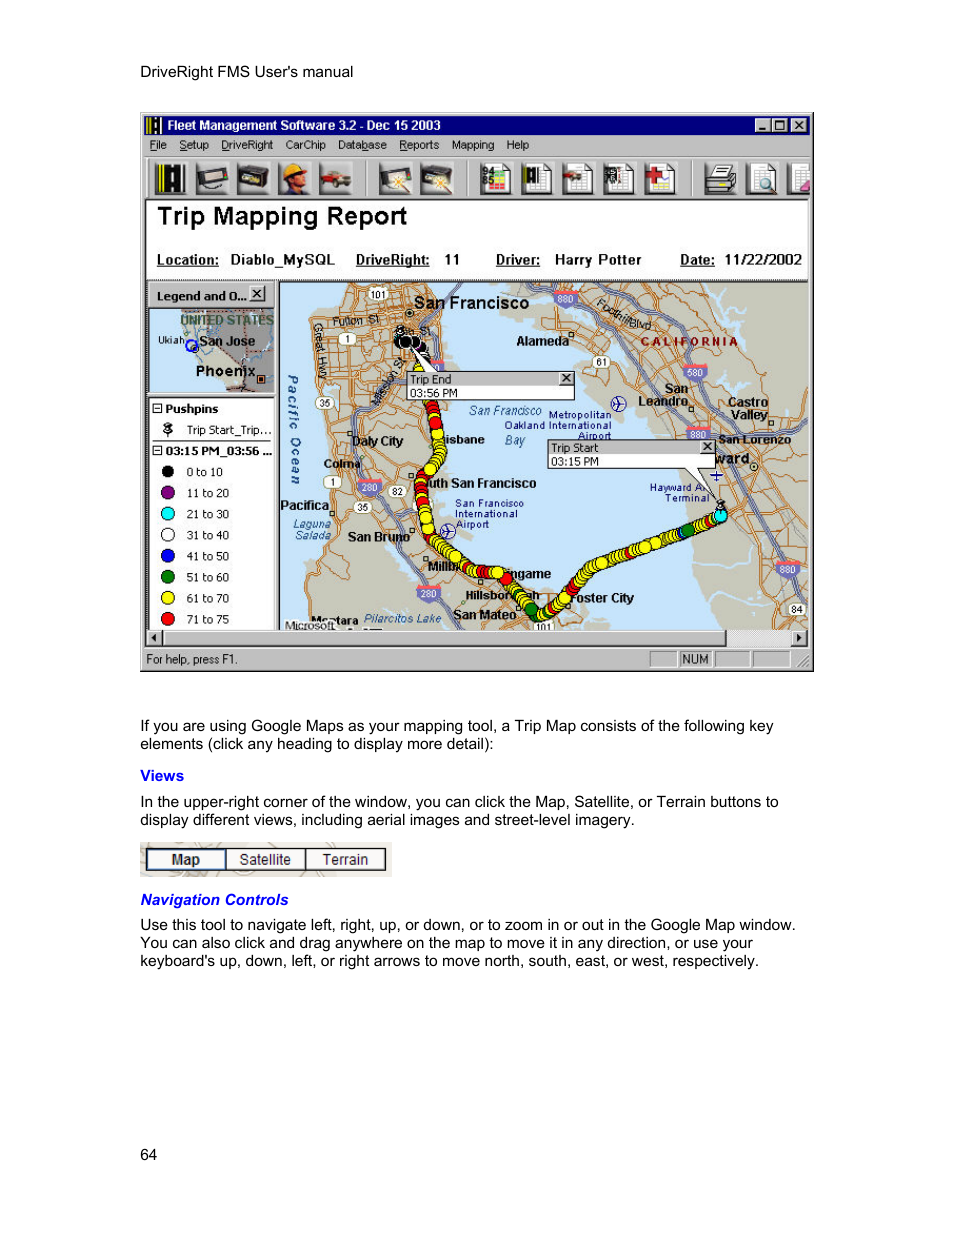Click the cyan 21 to 30 speed swatch
The image size is (954, 1235).
tap(168, 514)
